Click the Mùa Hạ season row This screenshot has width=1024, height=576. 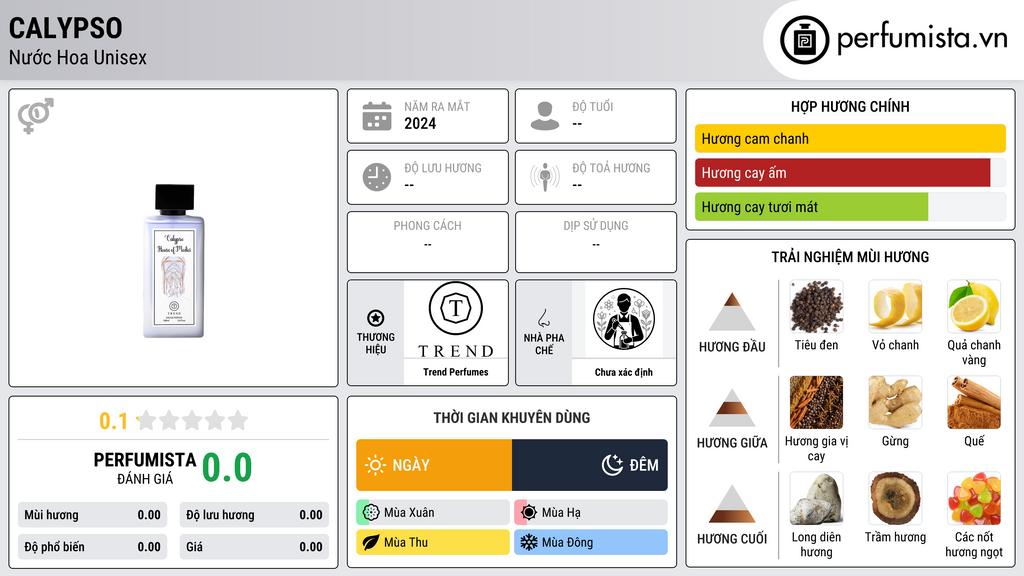pos(591,512)
